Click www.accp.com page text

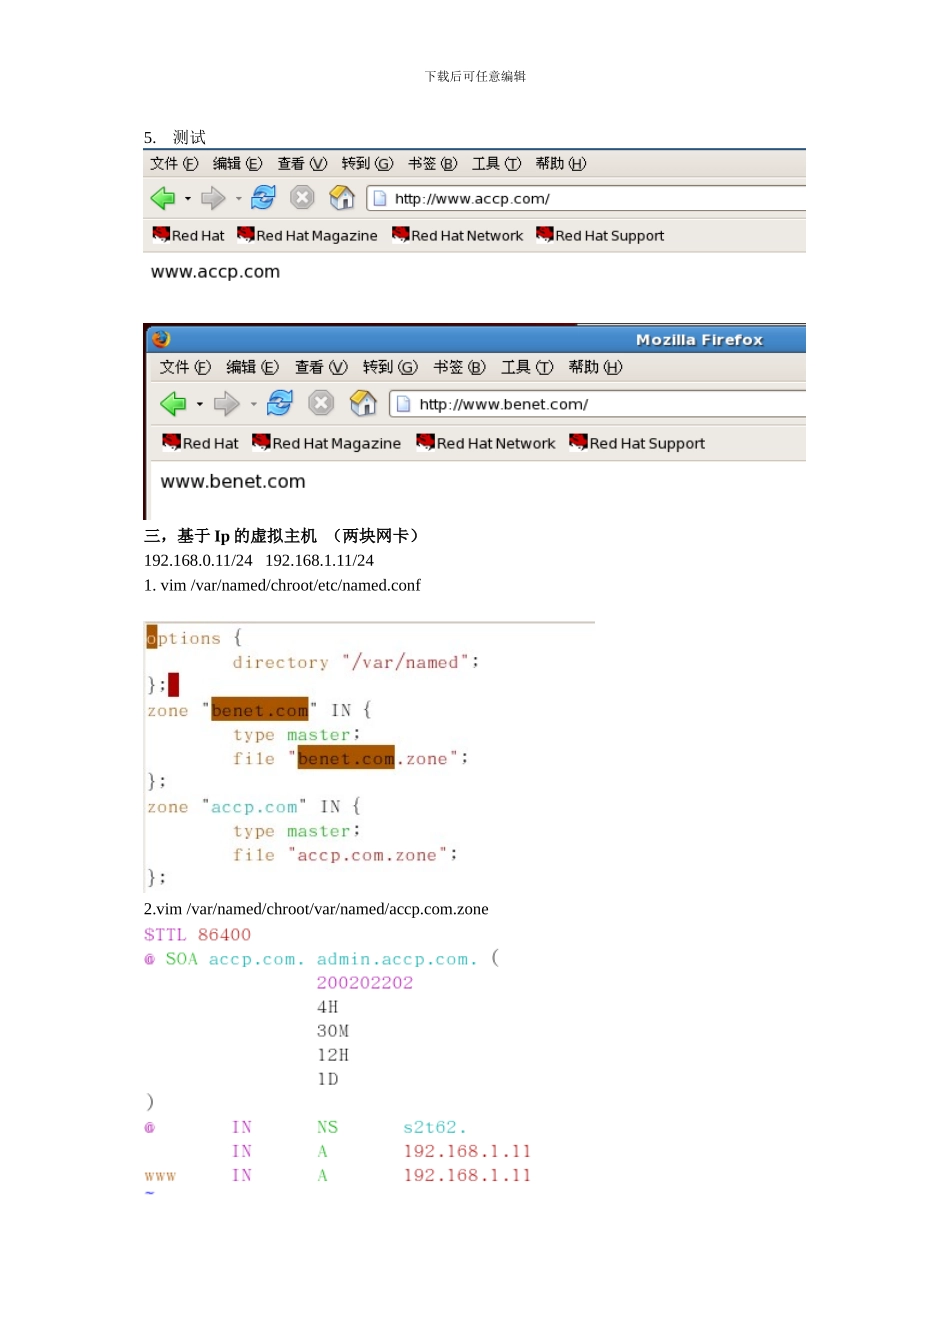coord(215,272)
